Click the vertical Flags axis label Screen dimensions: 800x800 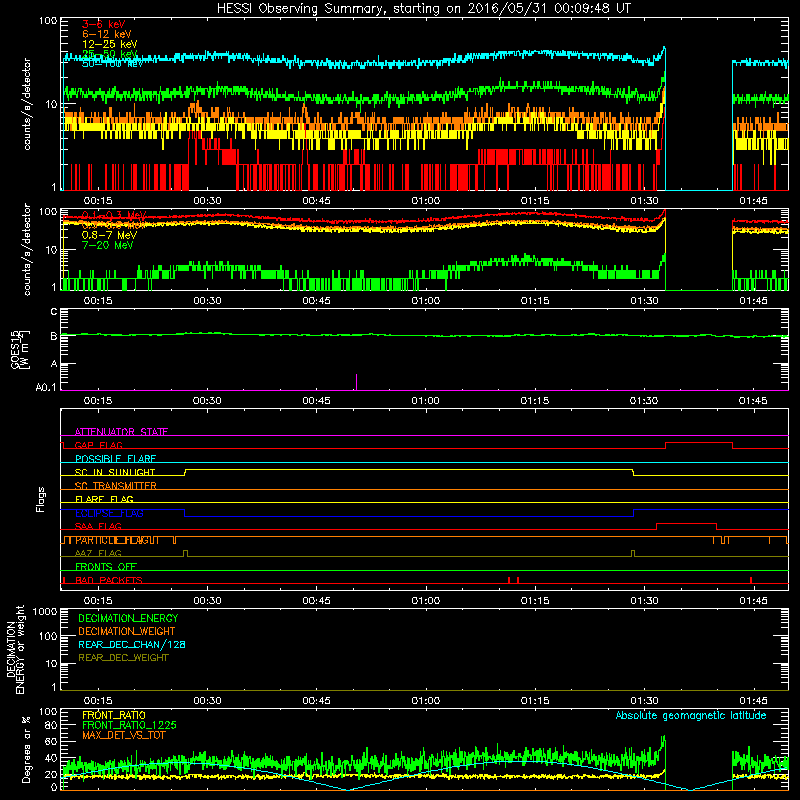coord(41,499)
